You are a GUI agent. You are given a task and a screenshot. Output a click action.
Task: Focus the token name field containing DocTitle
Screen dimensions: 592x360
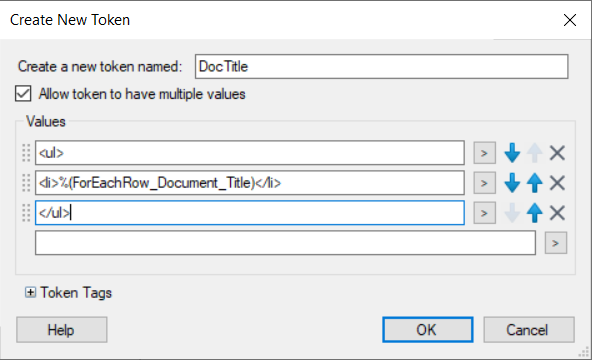[381, 66]
